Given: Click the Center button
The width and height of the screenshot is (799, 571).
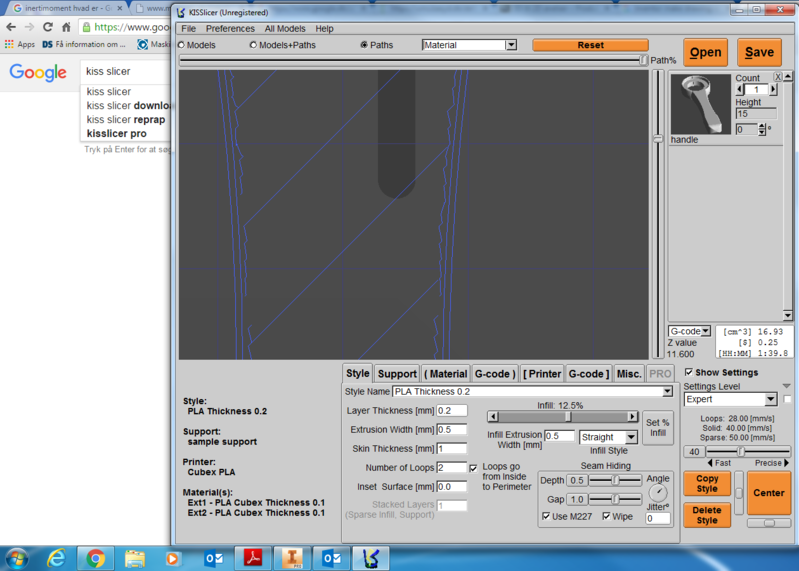Looking at the screenshot, I should point(769,493).
